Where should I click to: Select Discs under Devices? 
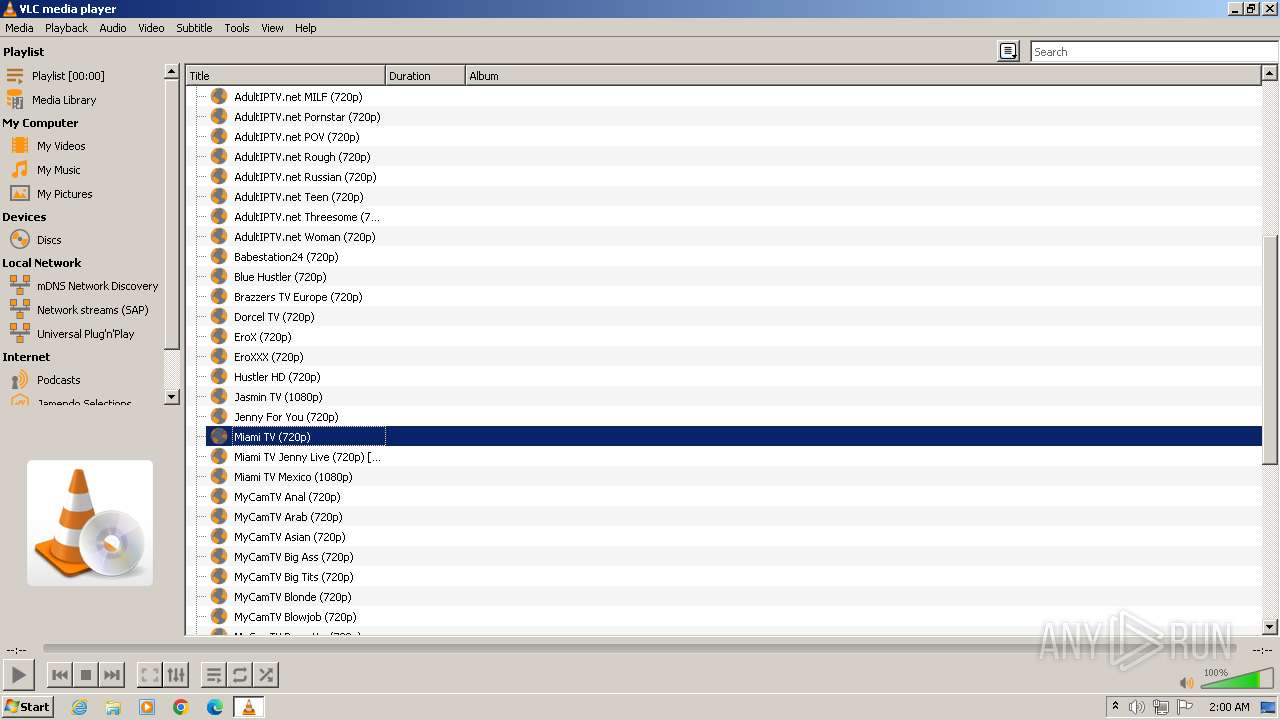(49, 240)
